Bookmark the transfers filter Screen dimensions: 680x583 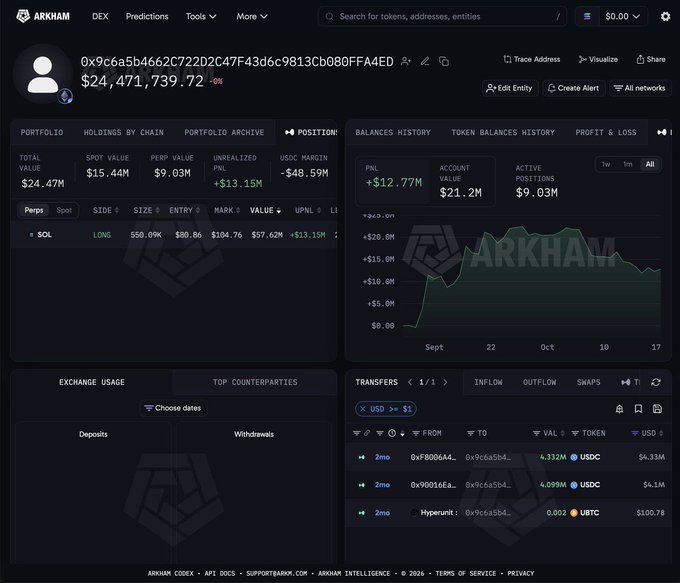[638, 409]
